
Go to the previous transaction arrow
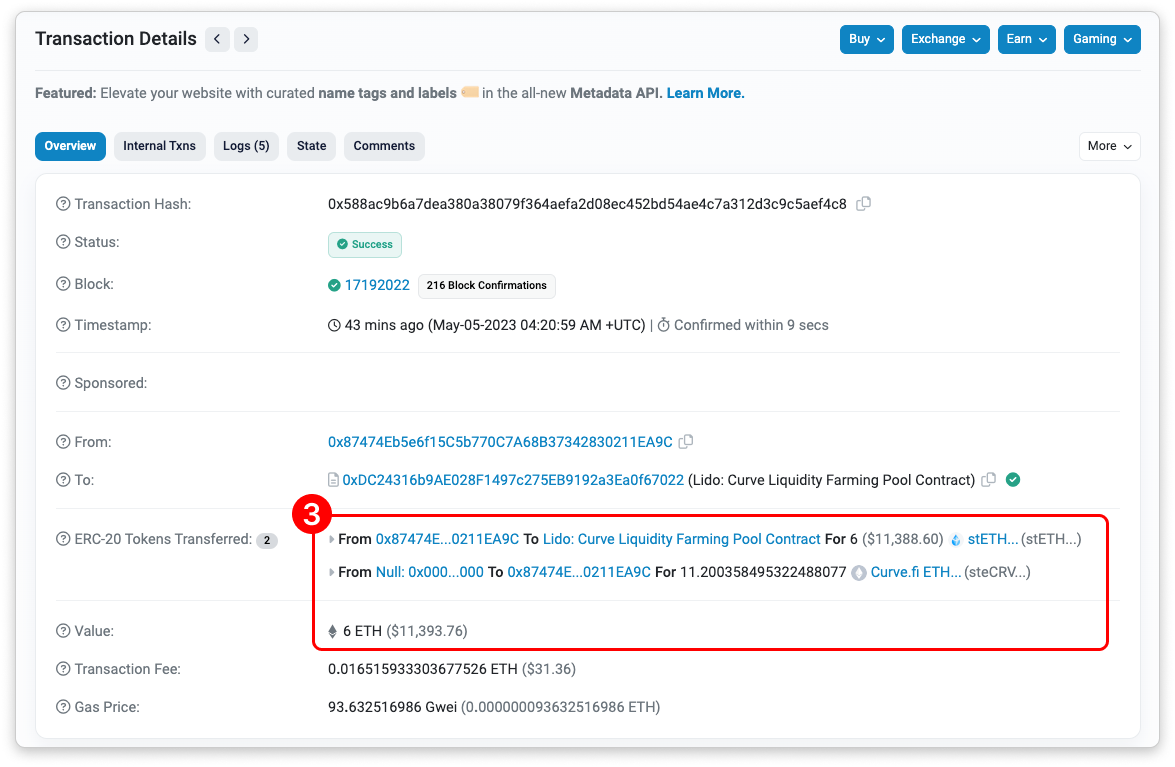(x=217, y=39)
